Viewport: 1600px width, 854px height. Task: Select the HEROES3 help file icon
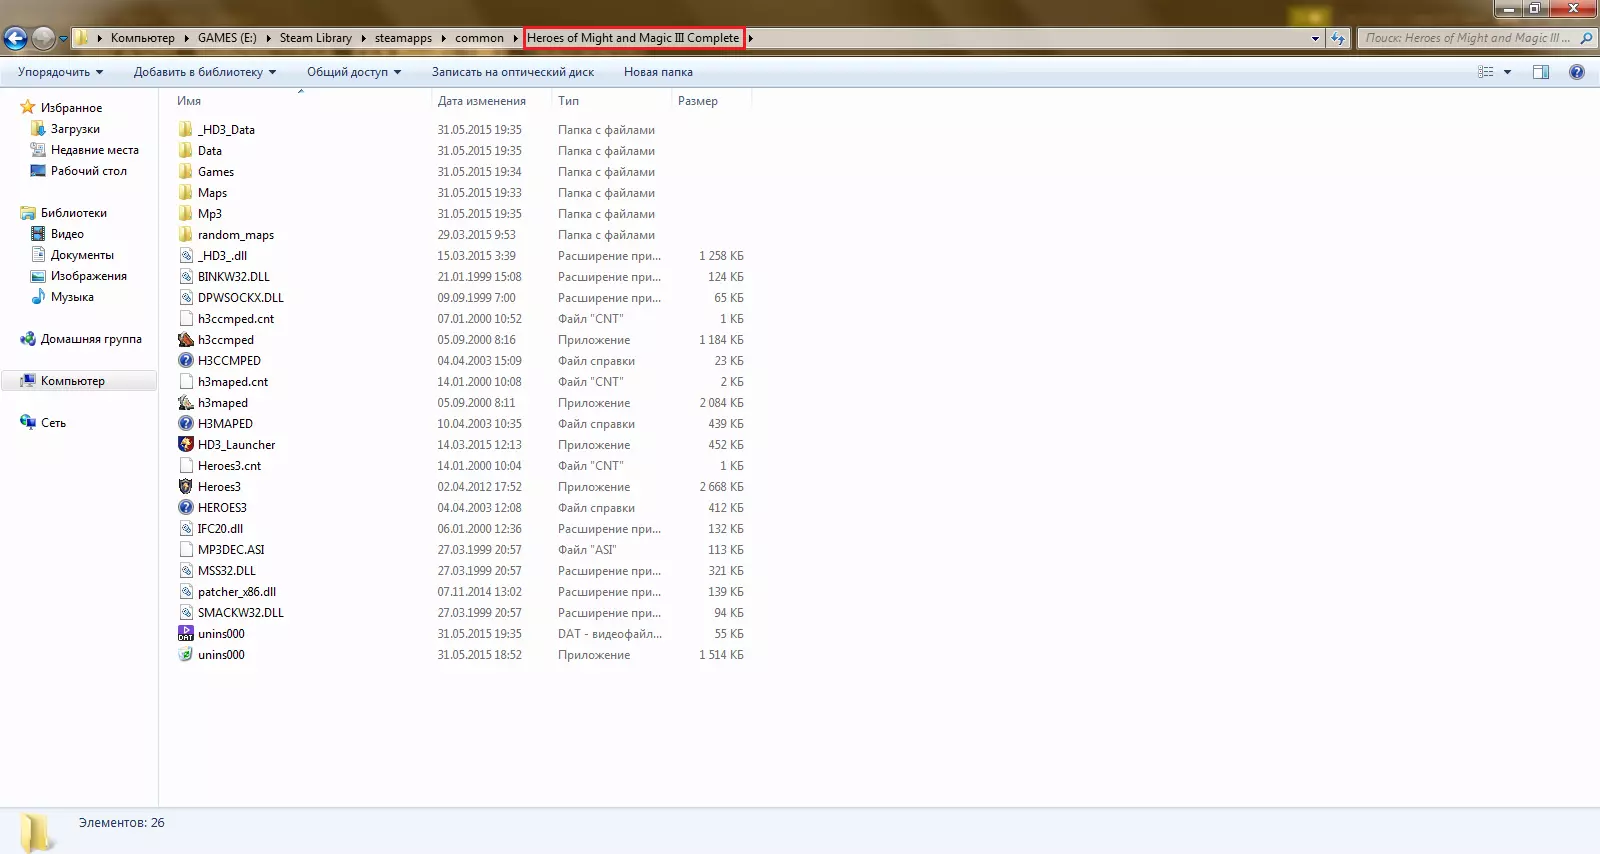(x=186, y=507)
